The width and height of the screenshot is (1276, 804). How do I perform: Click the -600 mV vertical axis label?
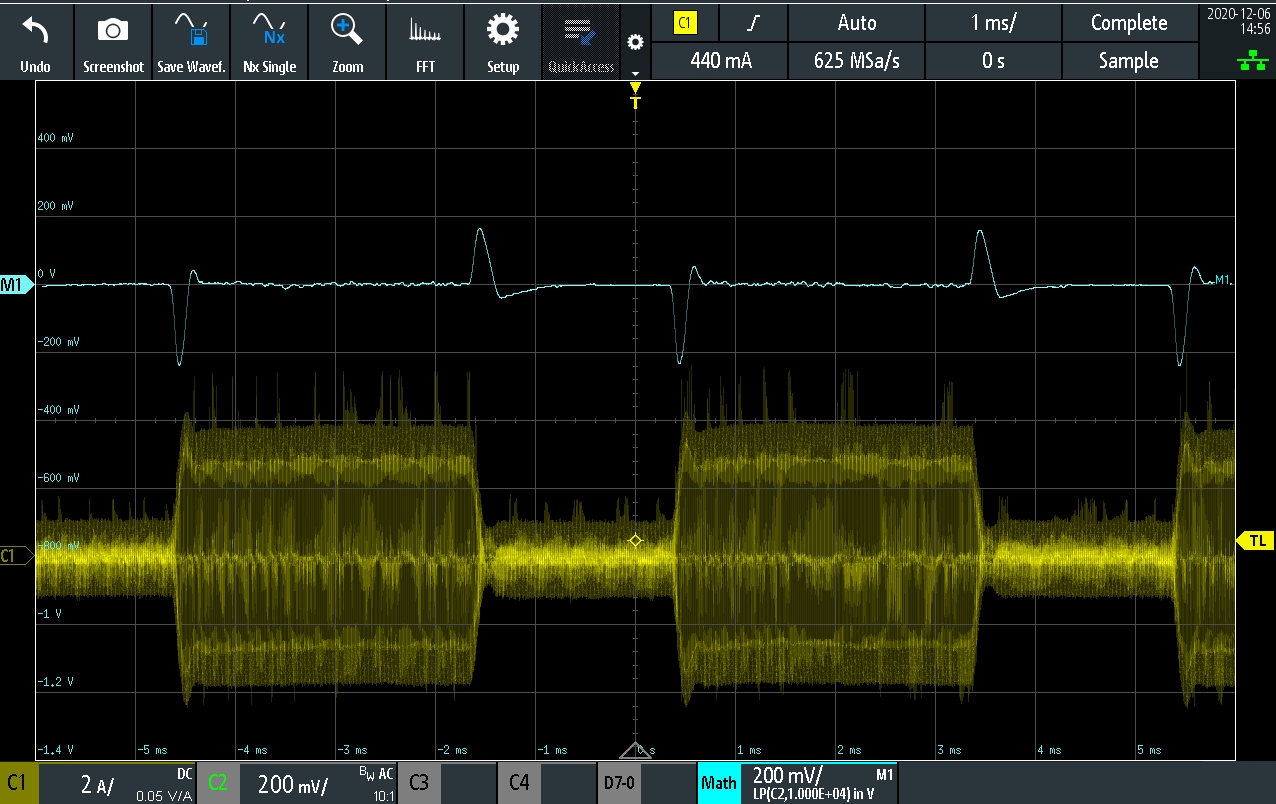click(x=57, y=478)
